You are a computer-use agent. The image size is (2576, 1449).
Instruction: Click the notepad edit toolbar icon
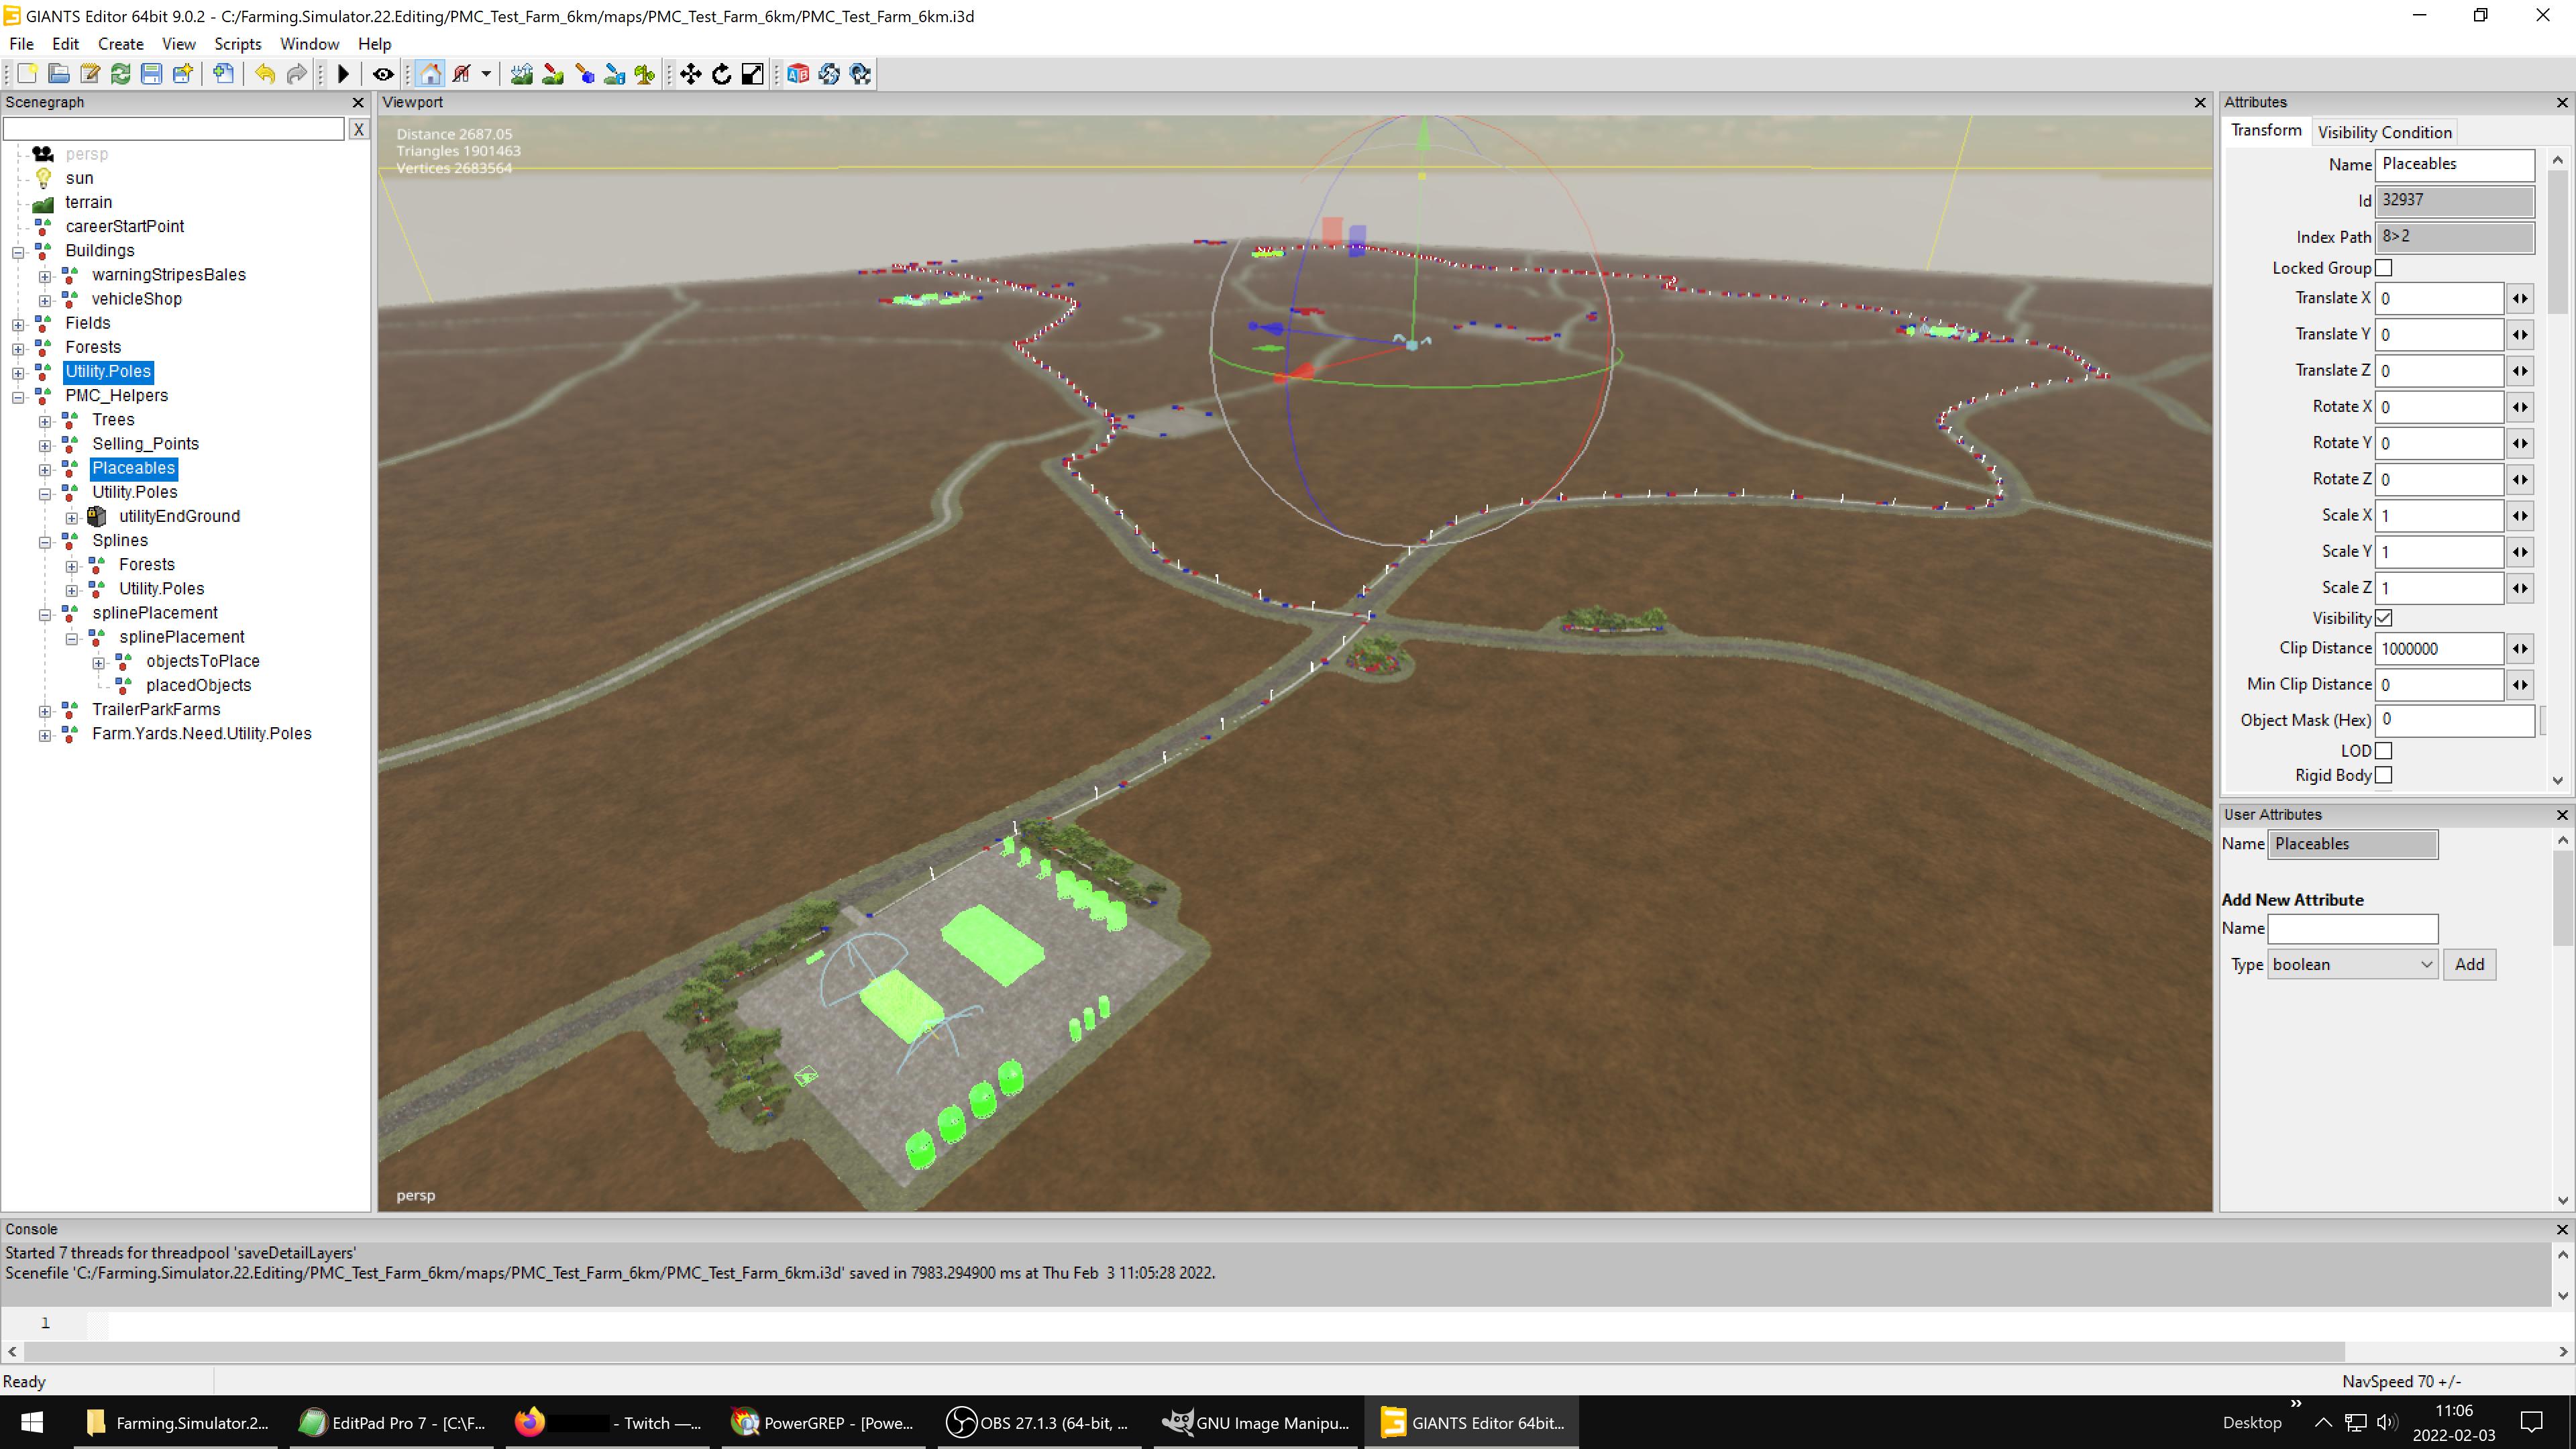(90, 74)
